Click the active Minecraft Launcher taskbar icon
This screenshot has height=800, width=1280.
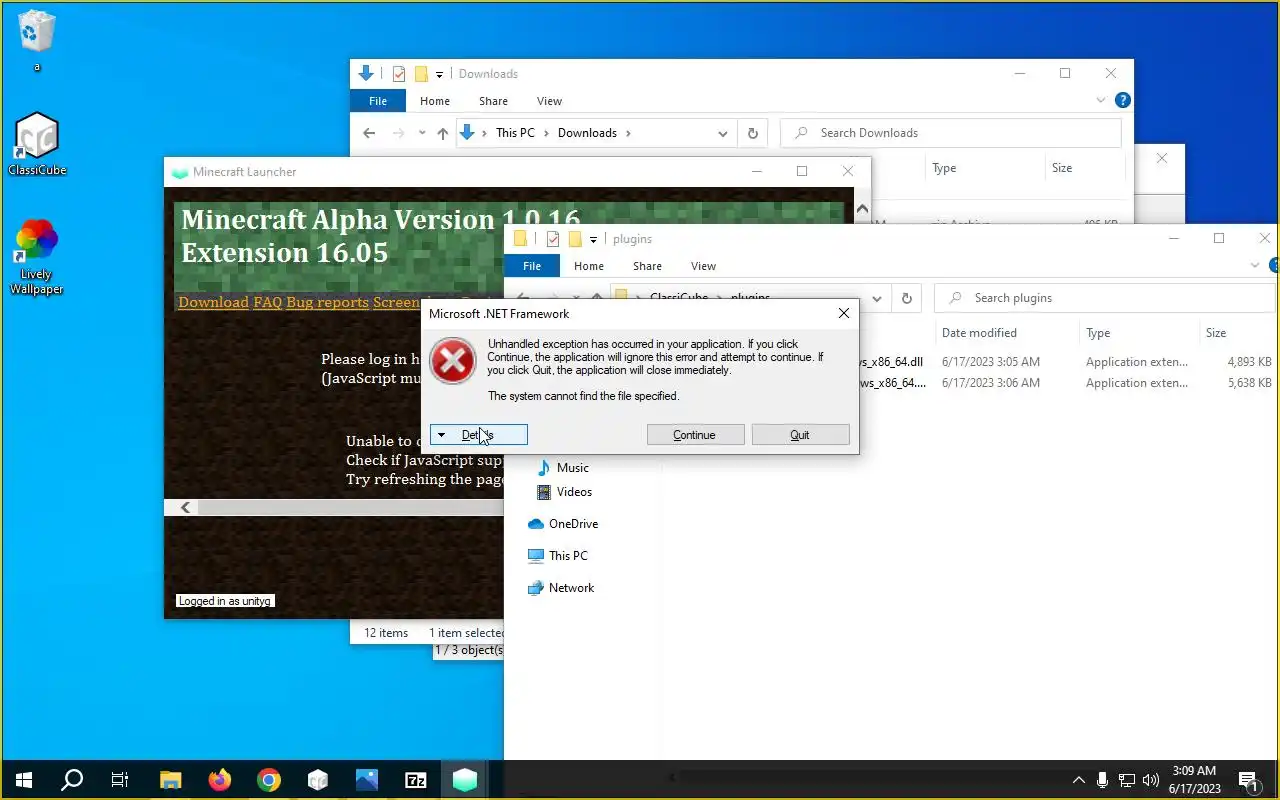tap(465, 780)
